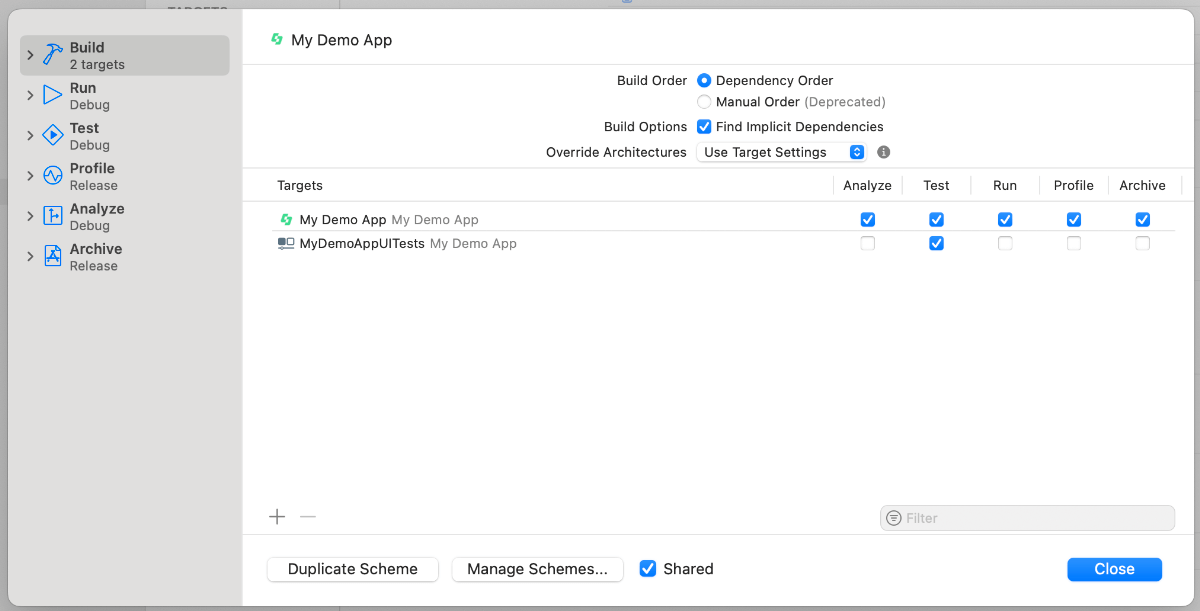The image size is (1200, 611).
Task: Expand the Test Debug sidebar entry
Action: click(x=30, y=135)
